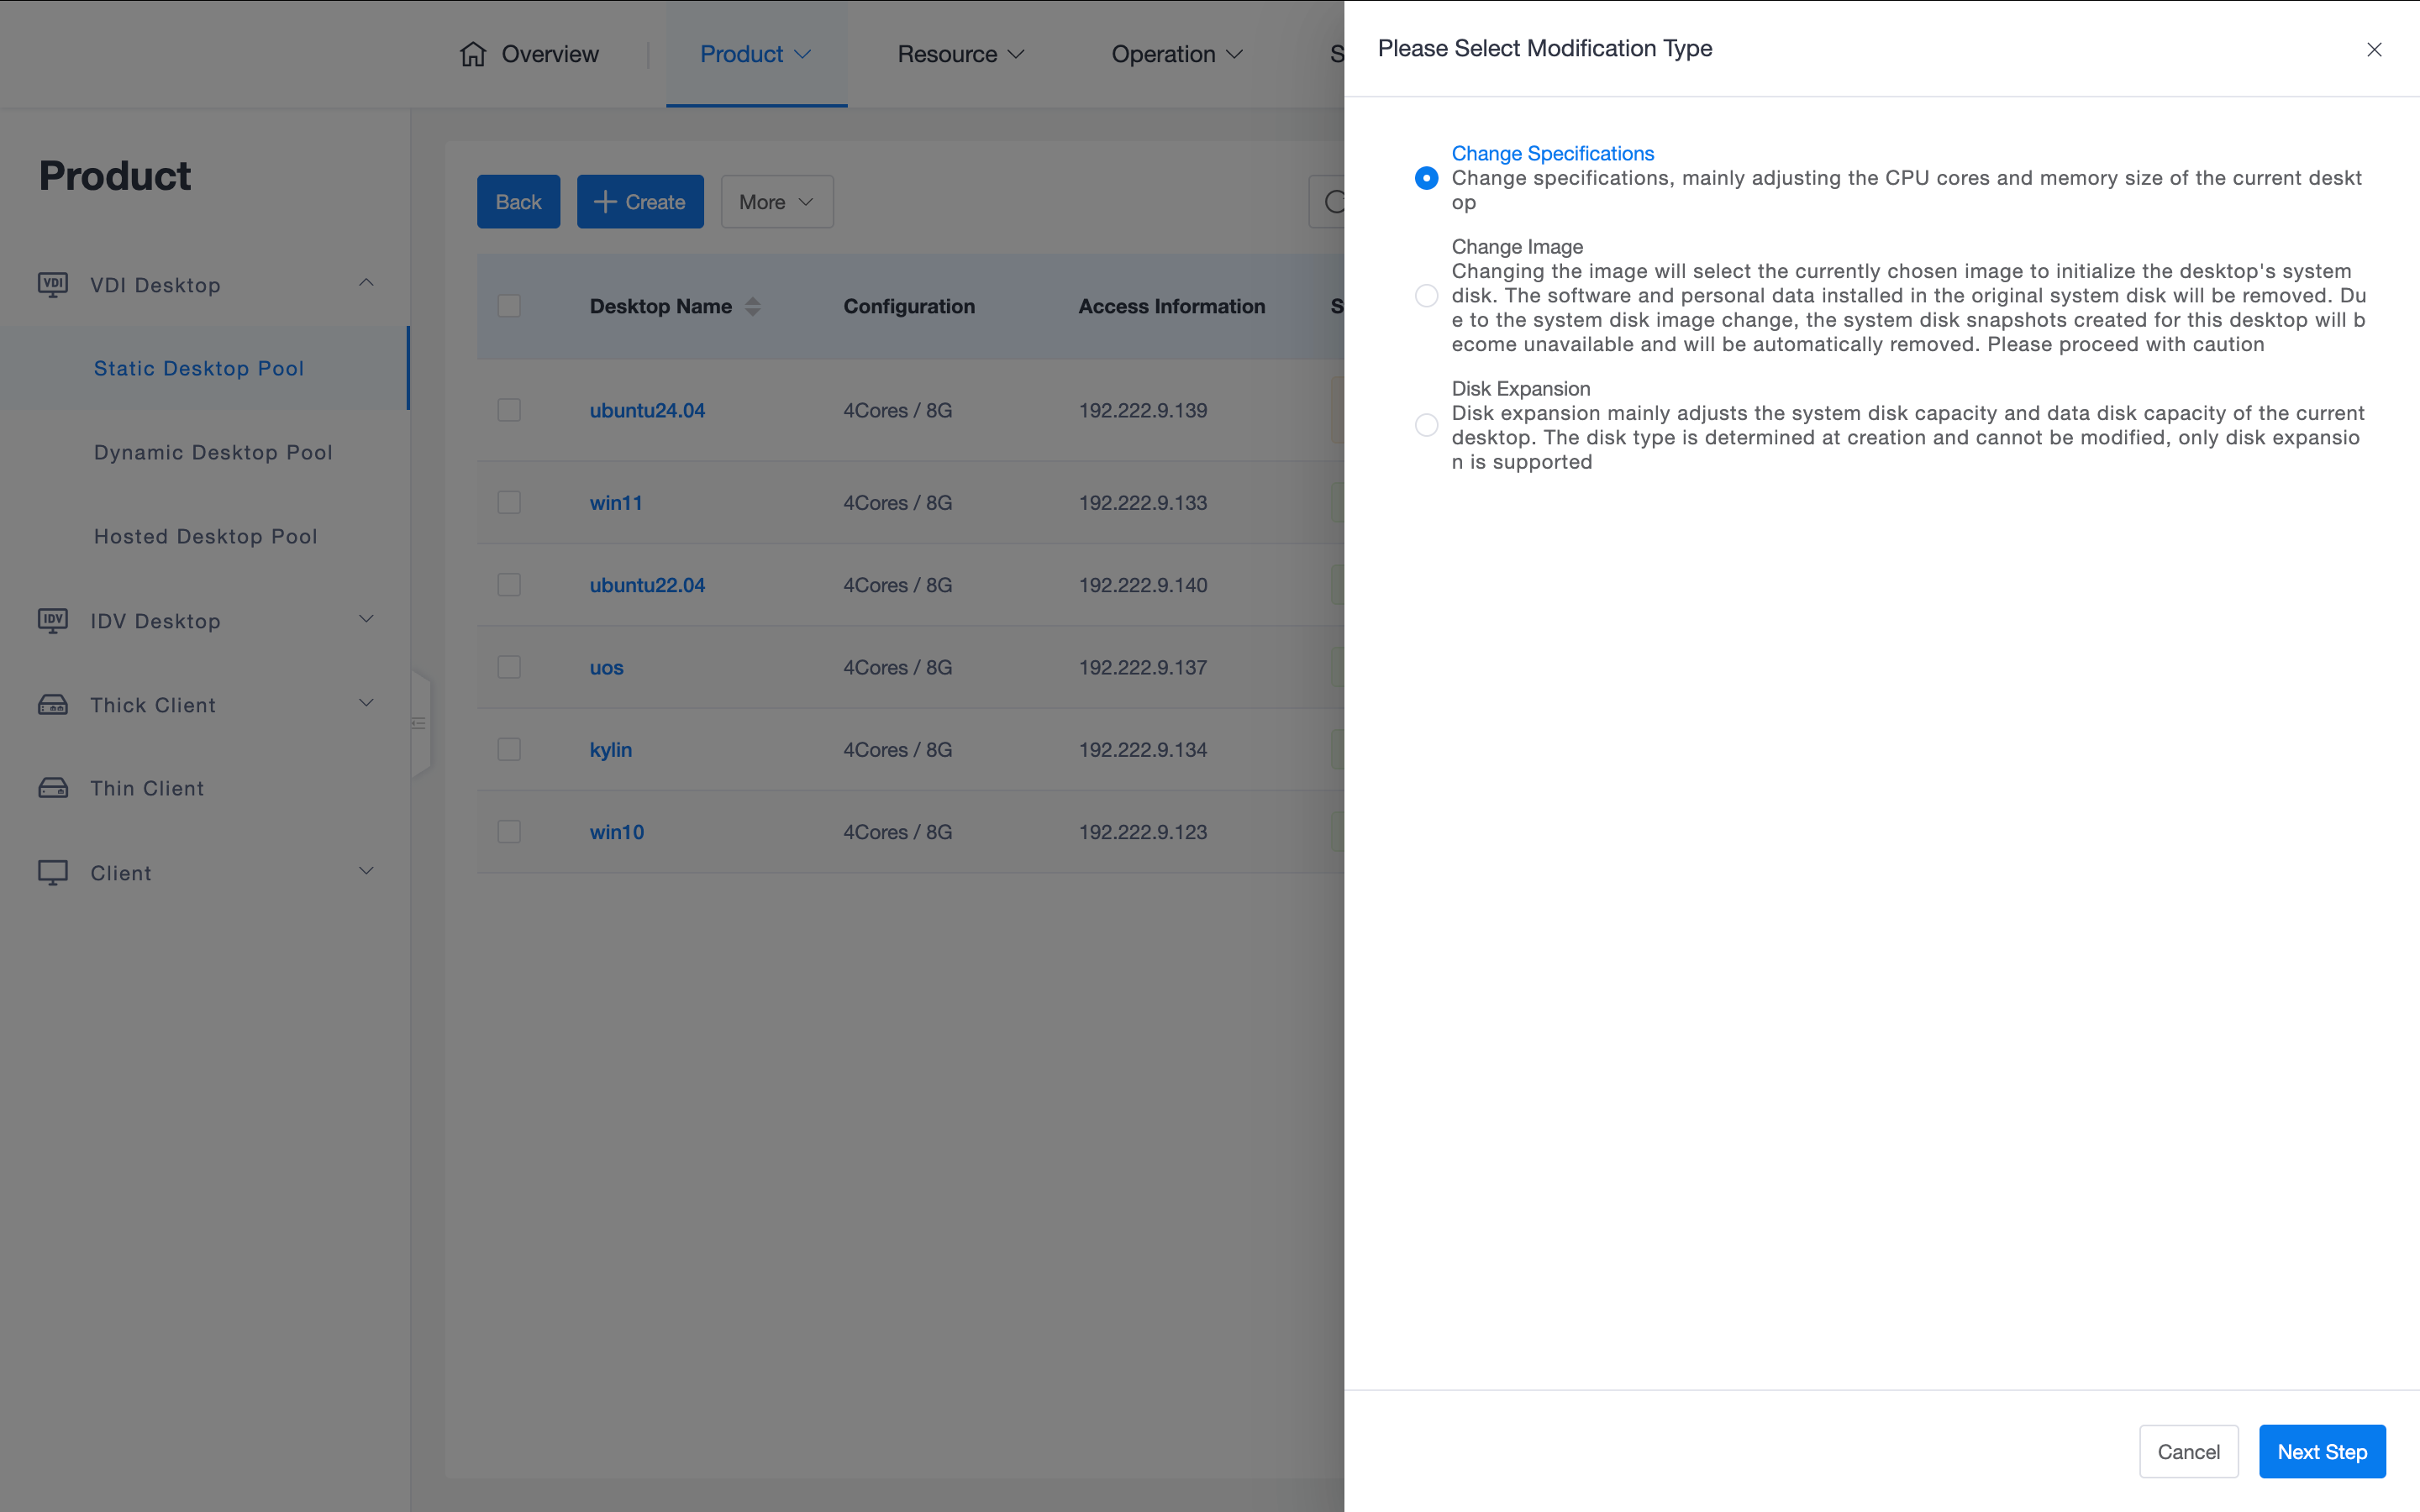Image resolution: width=2420 pixels, height=1512 pixels.
Task: Check the ubuntu24.04 row checkbox
Action: click(509, 410)
